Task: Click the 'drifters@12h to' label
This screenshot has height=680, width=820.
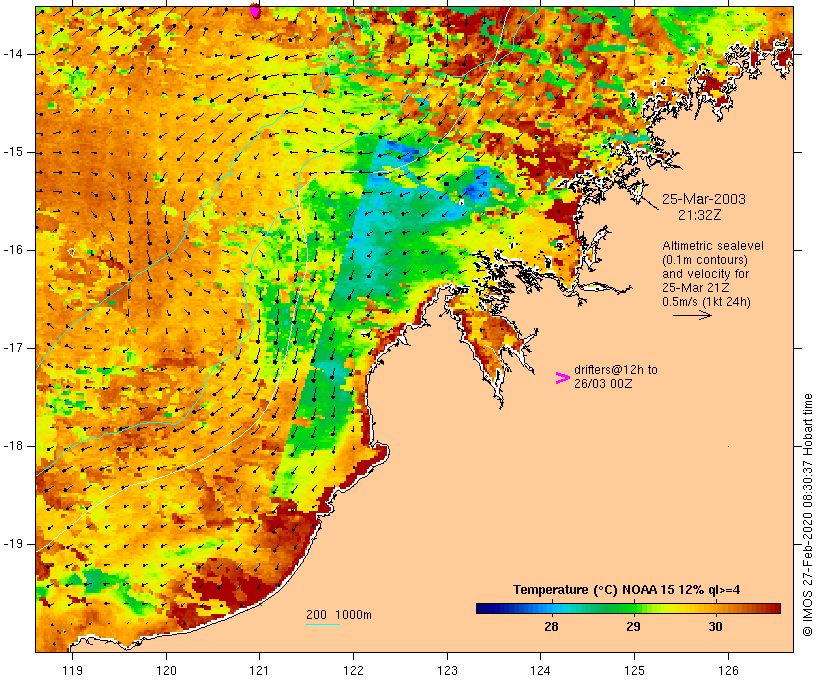Action: coord(616,369)
